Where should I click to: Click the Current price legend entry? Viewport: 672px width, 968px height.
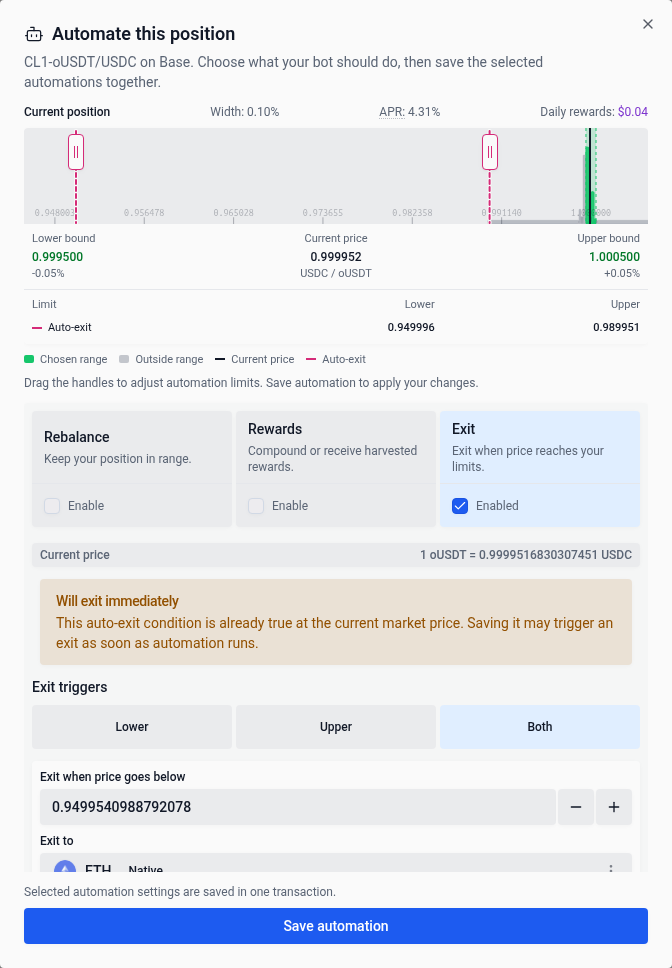[255, 359]
